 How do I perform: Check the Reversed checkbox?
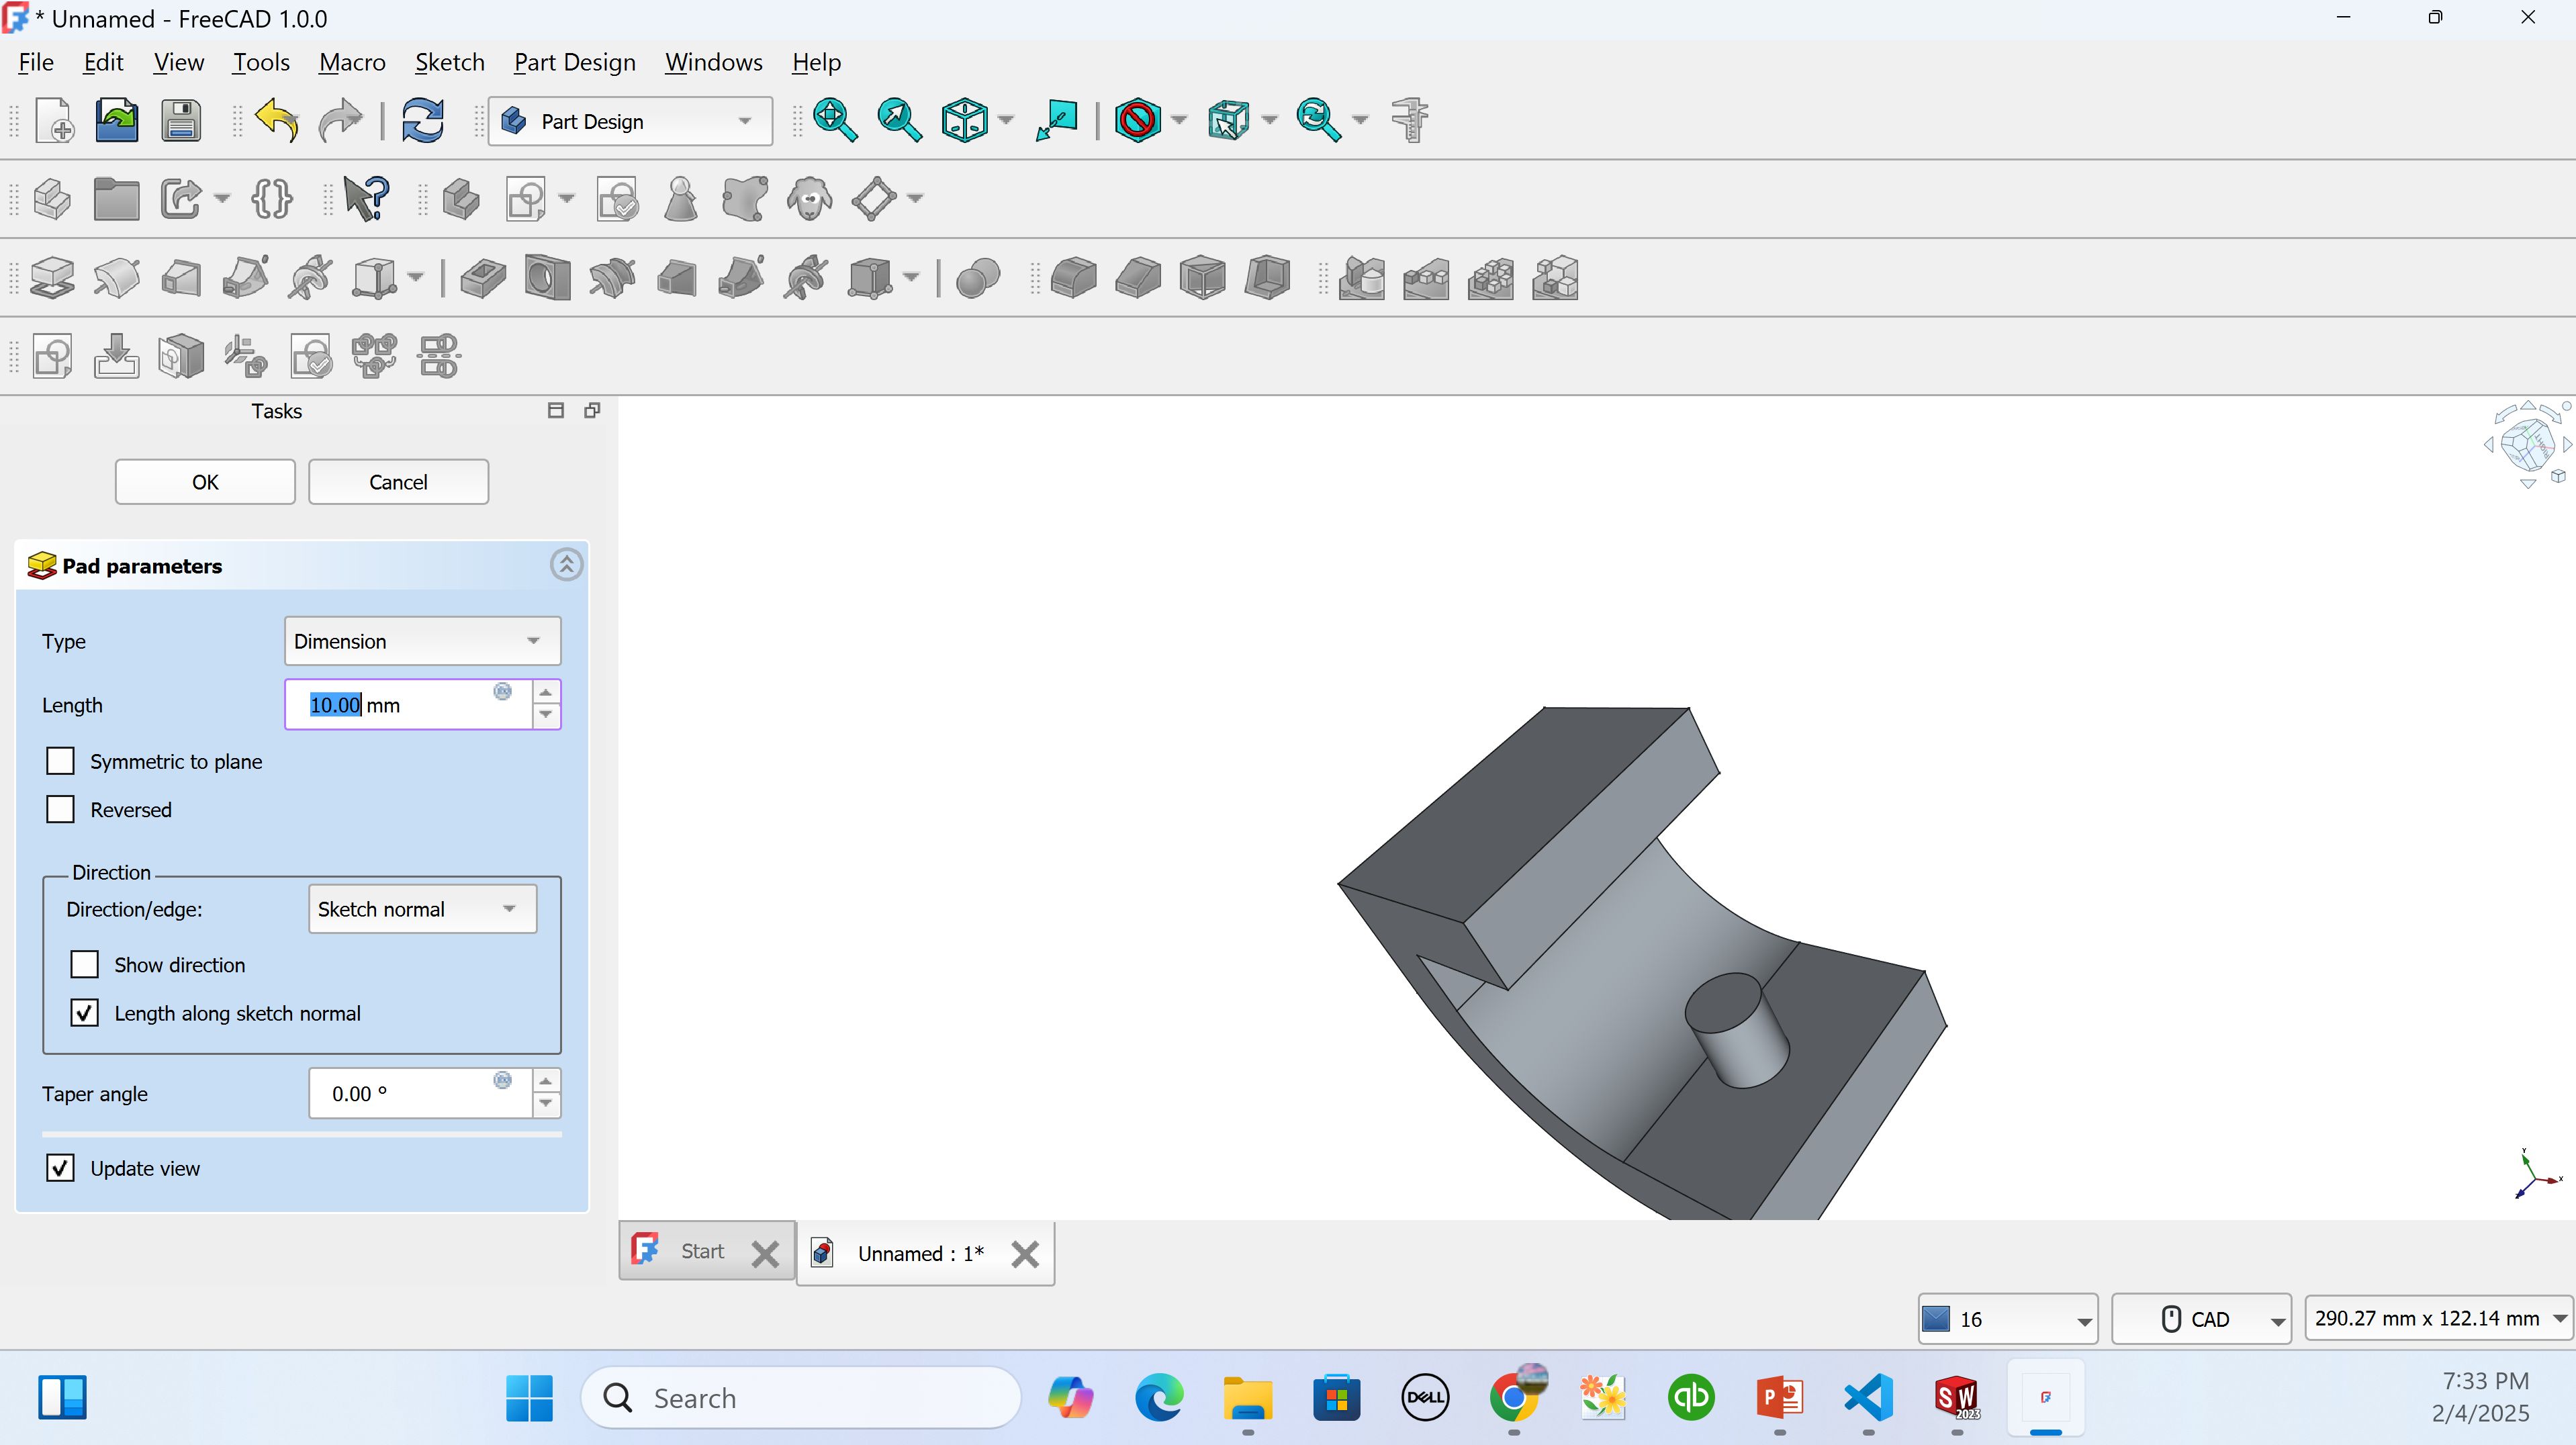(x=61, y=809)
